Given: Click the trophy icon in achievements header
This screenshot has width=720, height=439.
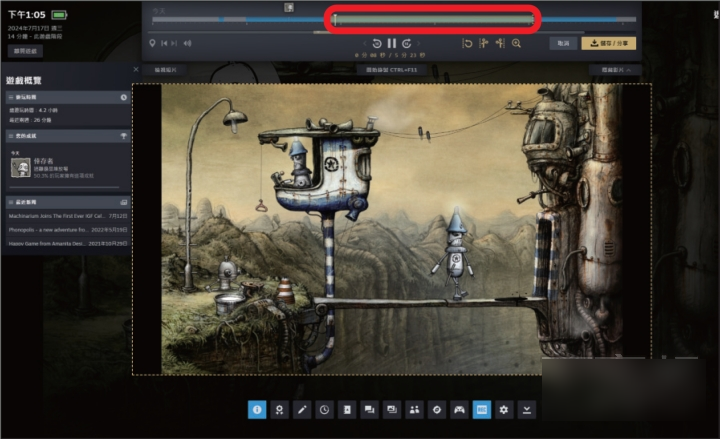Looking at the screenshot, I should (124, 136).
